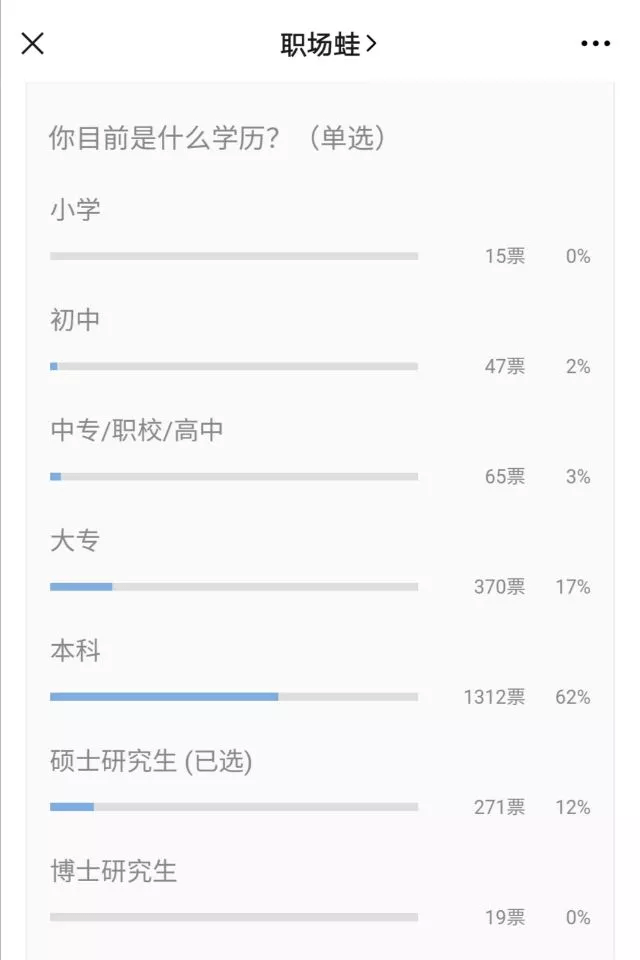Select the 硕士研究生 (已选) option

click(x=151, y=761)
